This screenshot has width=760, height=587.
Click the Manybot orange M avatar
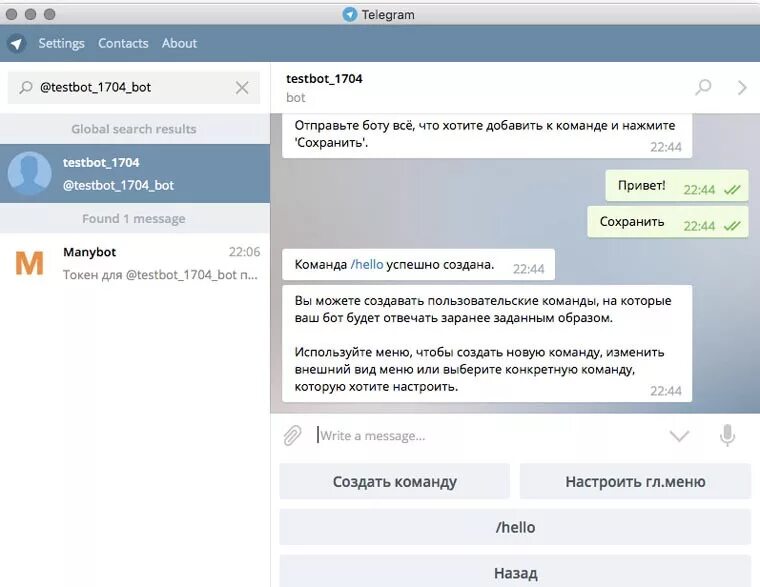click(29, 263)
